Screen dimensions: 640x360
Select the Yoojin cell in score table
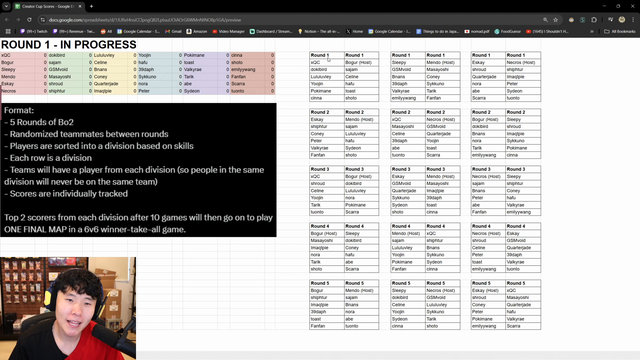point(154,55)
